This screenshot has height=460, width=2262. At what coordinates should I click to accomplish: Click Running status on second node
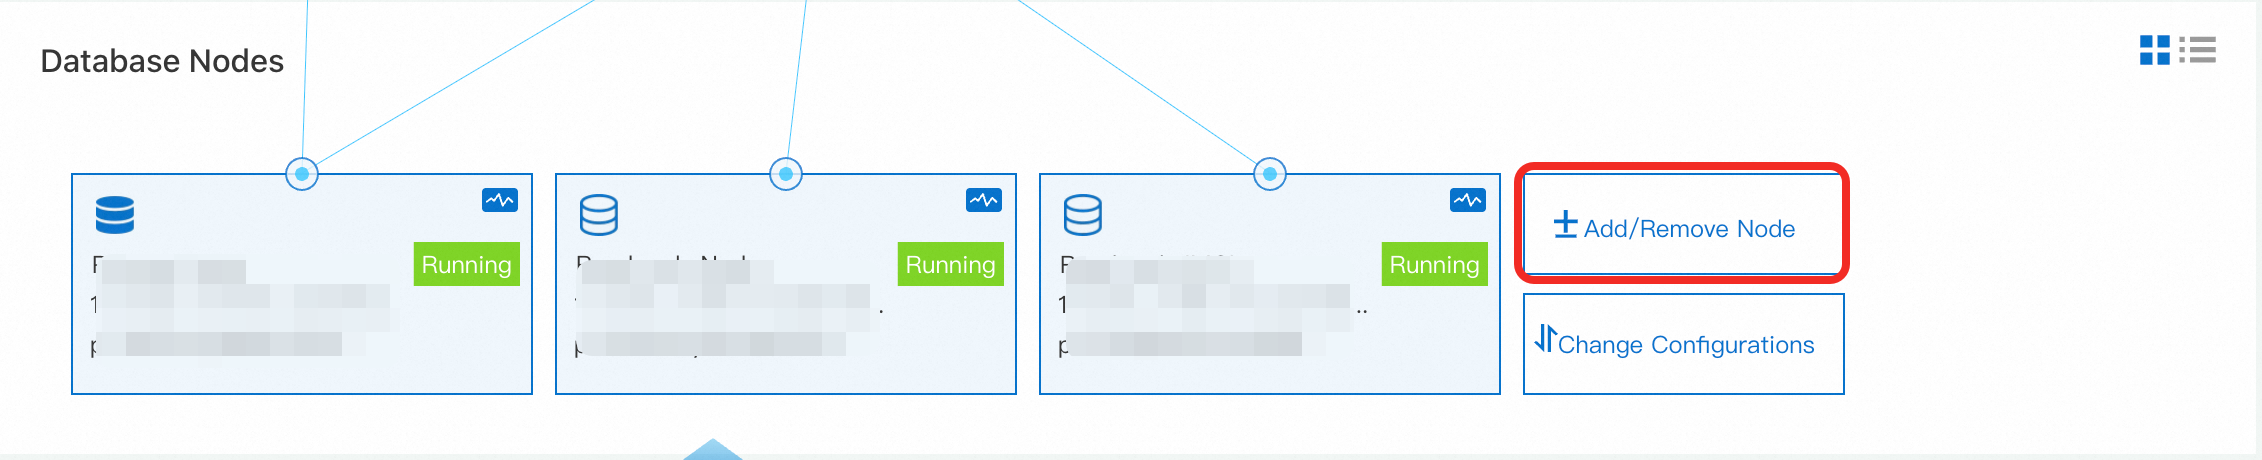point(951,264)
